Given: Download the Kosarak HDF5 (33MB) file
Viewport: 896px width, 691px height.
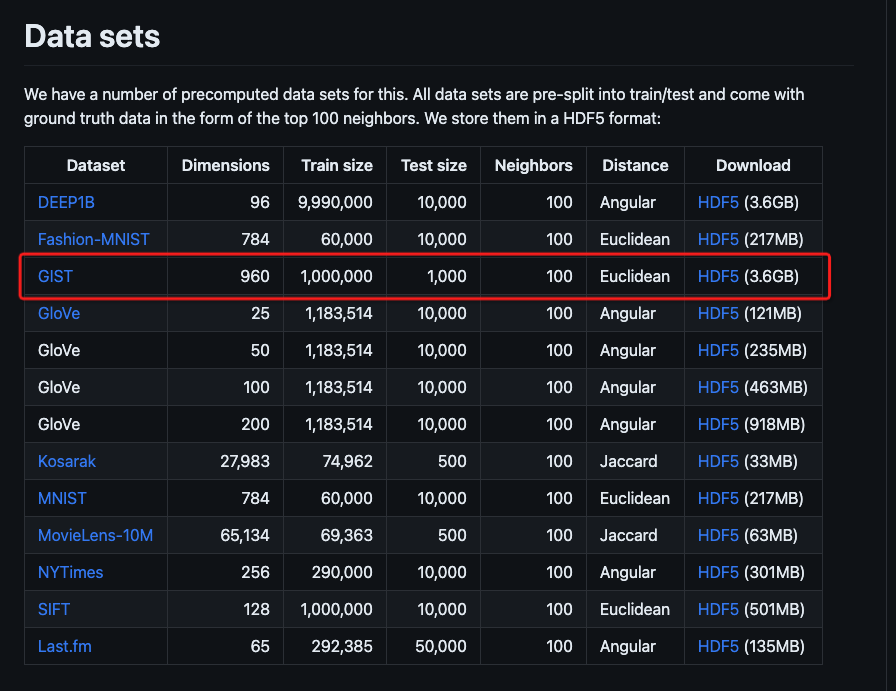Looking at the screenshot, I should [718, 461].
